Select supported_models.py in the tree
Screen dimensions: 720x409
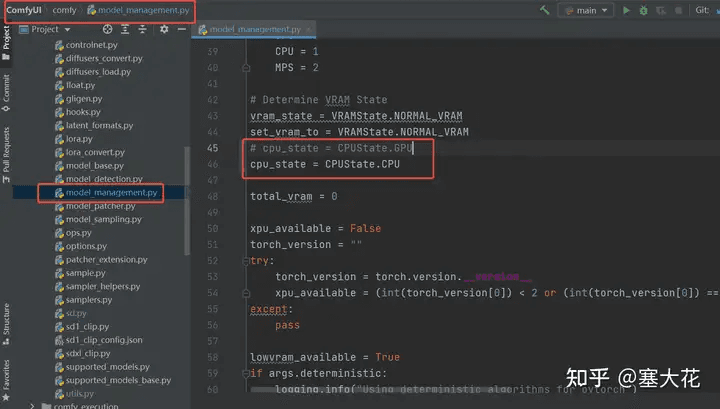pyautogui.click(x=107, y=367)
